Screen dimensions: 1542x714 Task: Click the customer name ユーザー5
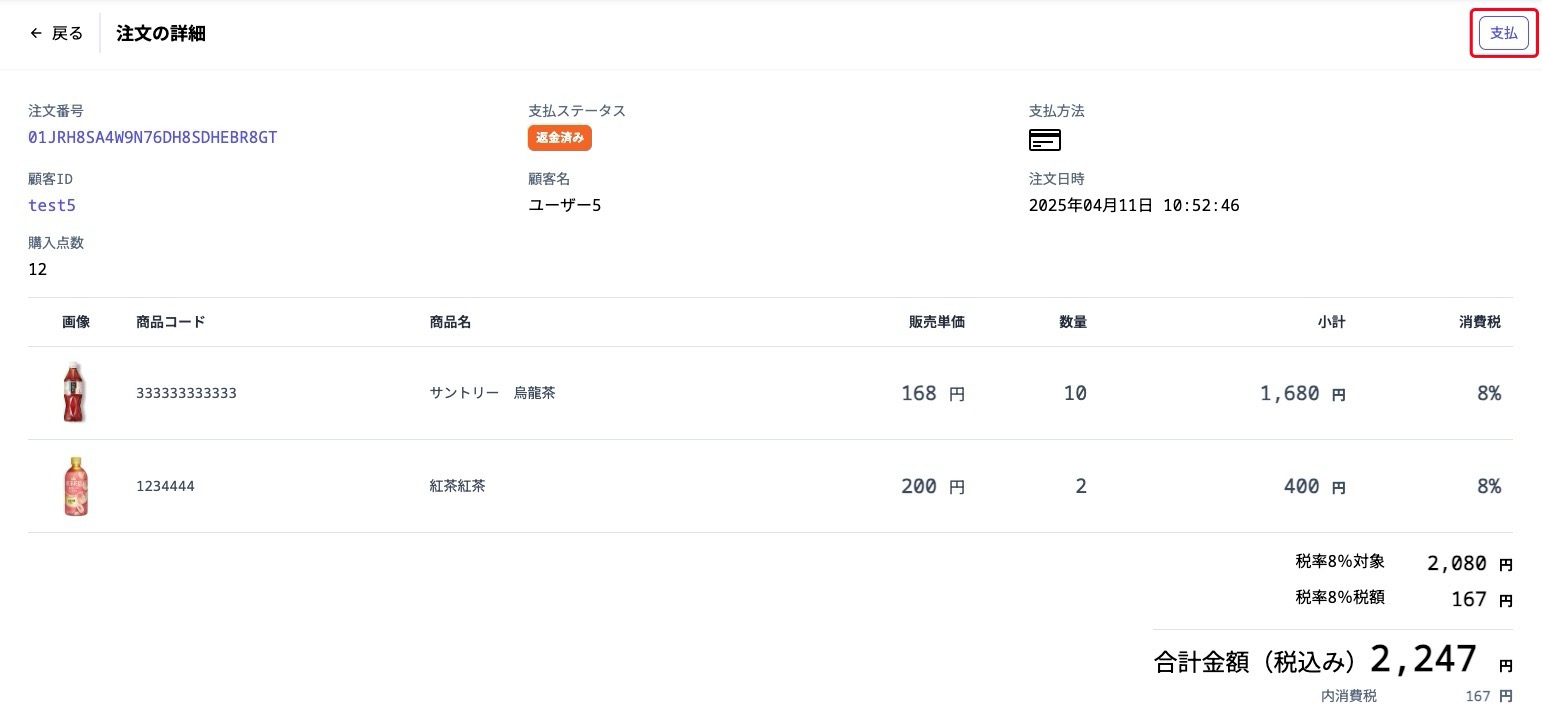[564, 205]
